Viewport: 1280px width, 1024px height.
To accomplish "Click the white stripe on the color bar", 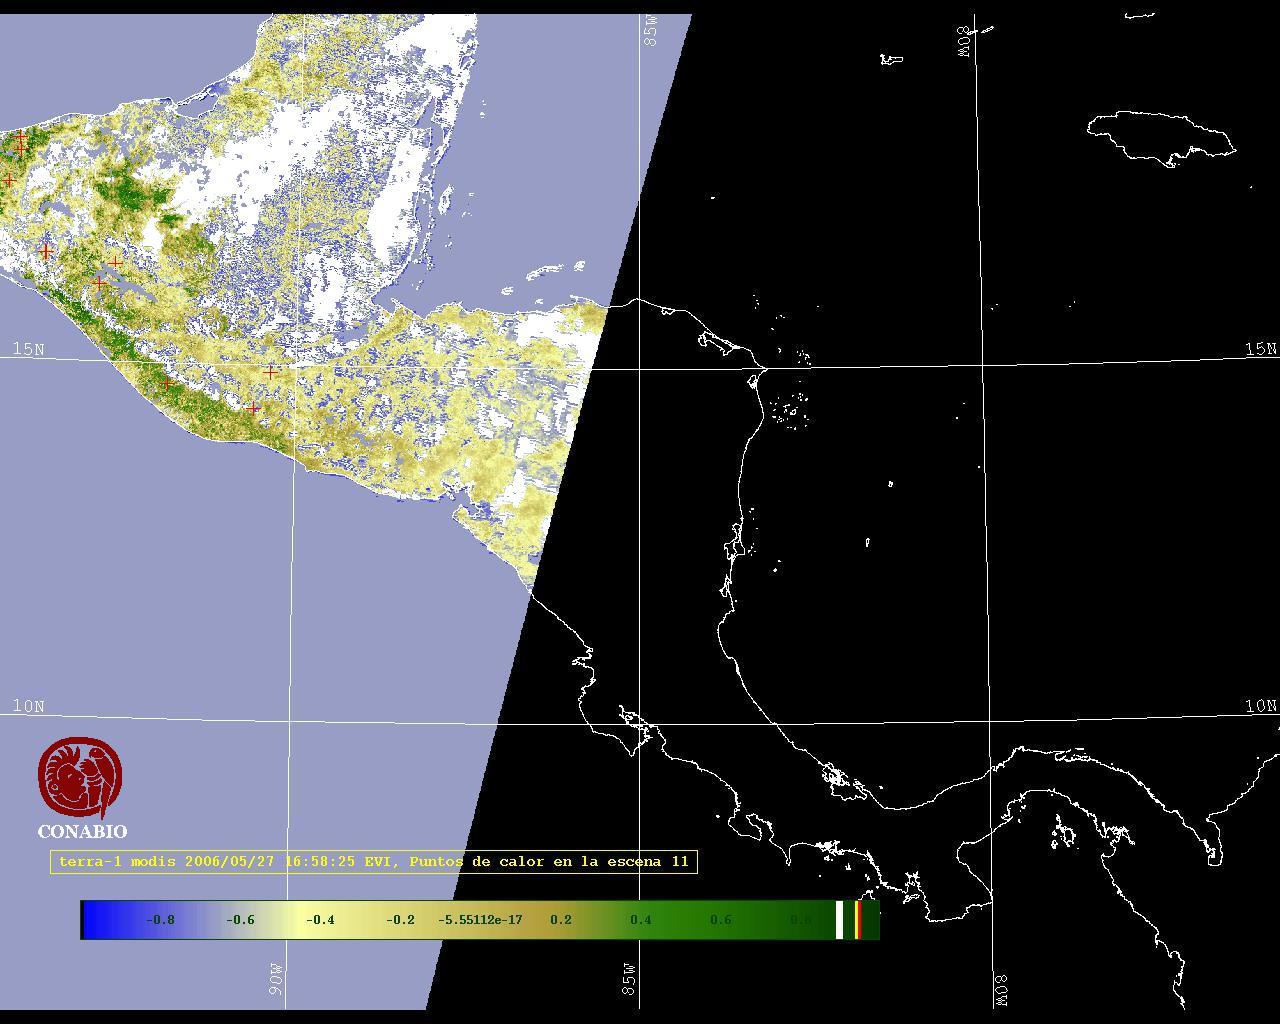I will [840, 920].
